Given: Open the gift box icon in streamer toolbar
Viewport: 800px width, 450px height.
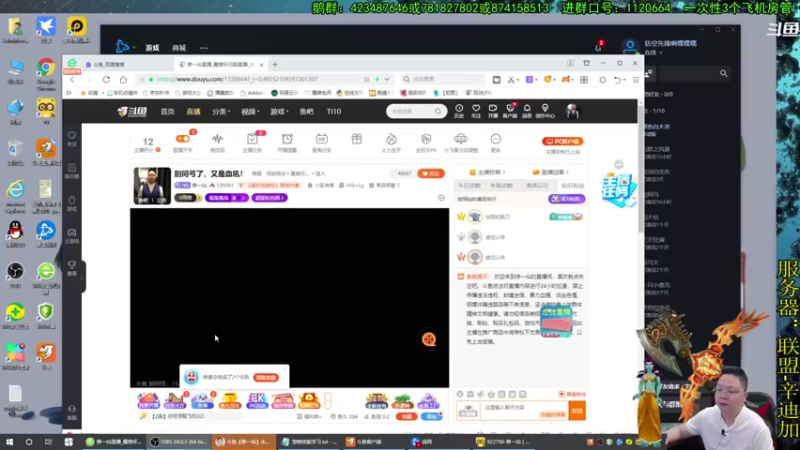Looking at the screenshot, I should pyautogui.click(x=357, y=139).
